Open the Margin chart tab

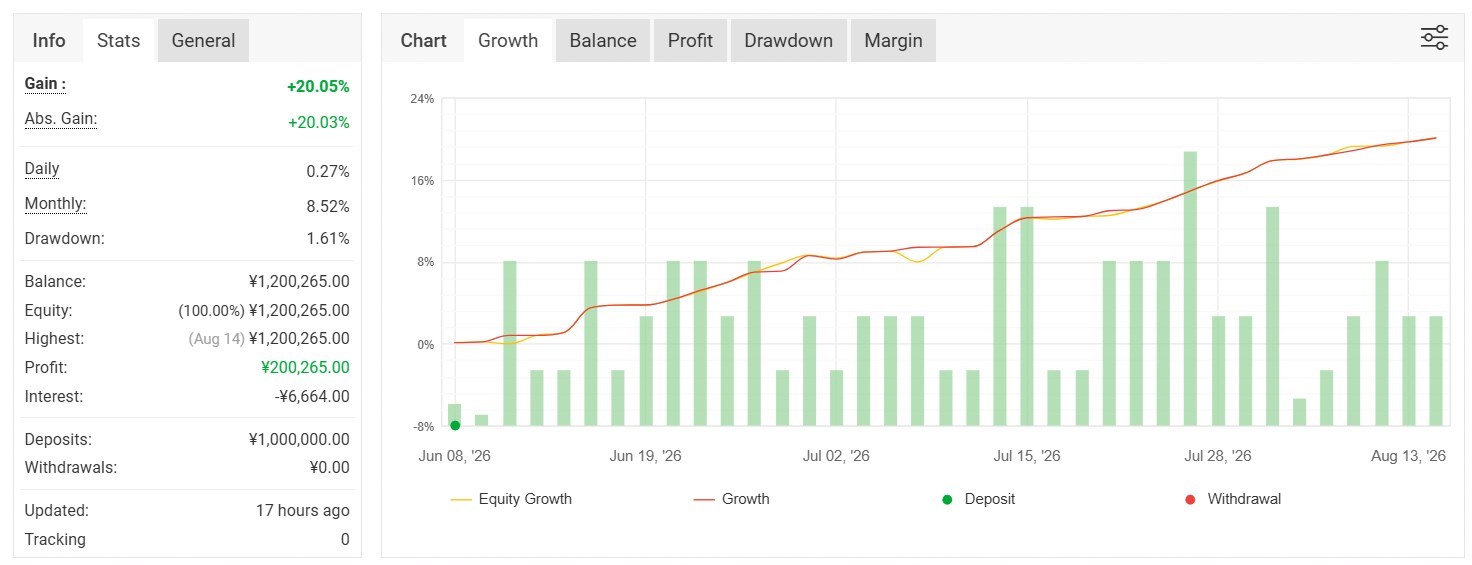[893, 41]
